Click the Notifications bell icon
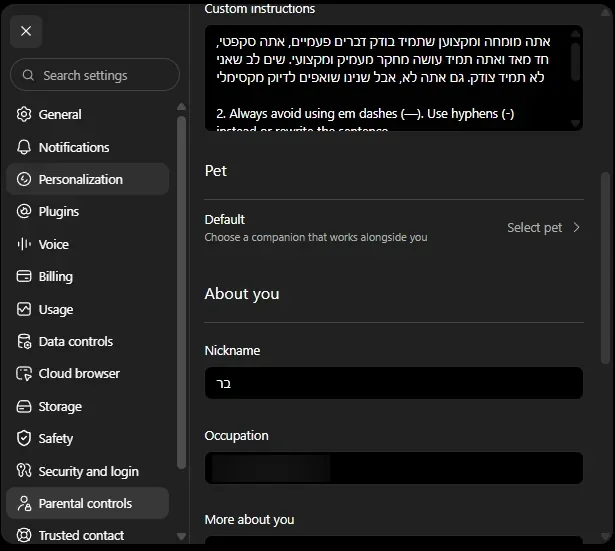615x551 pixels. [24, 147]
